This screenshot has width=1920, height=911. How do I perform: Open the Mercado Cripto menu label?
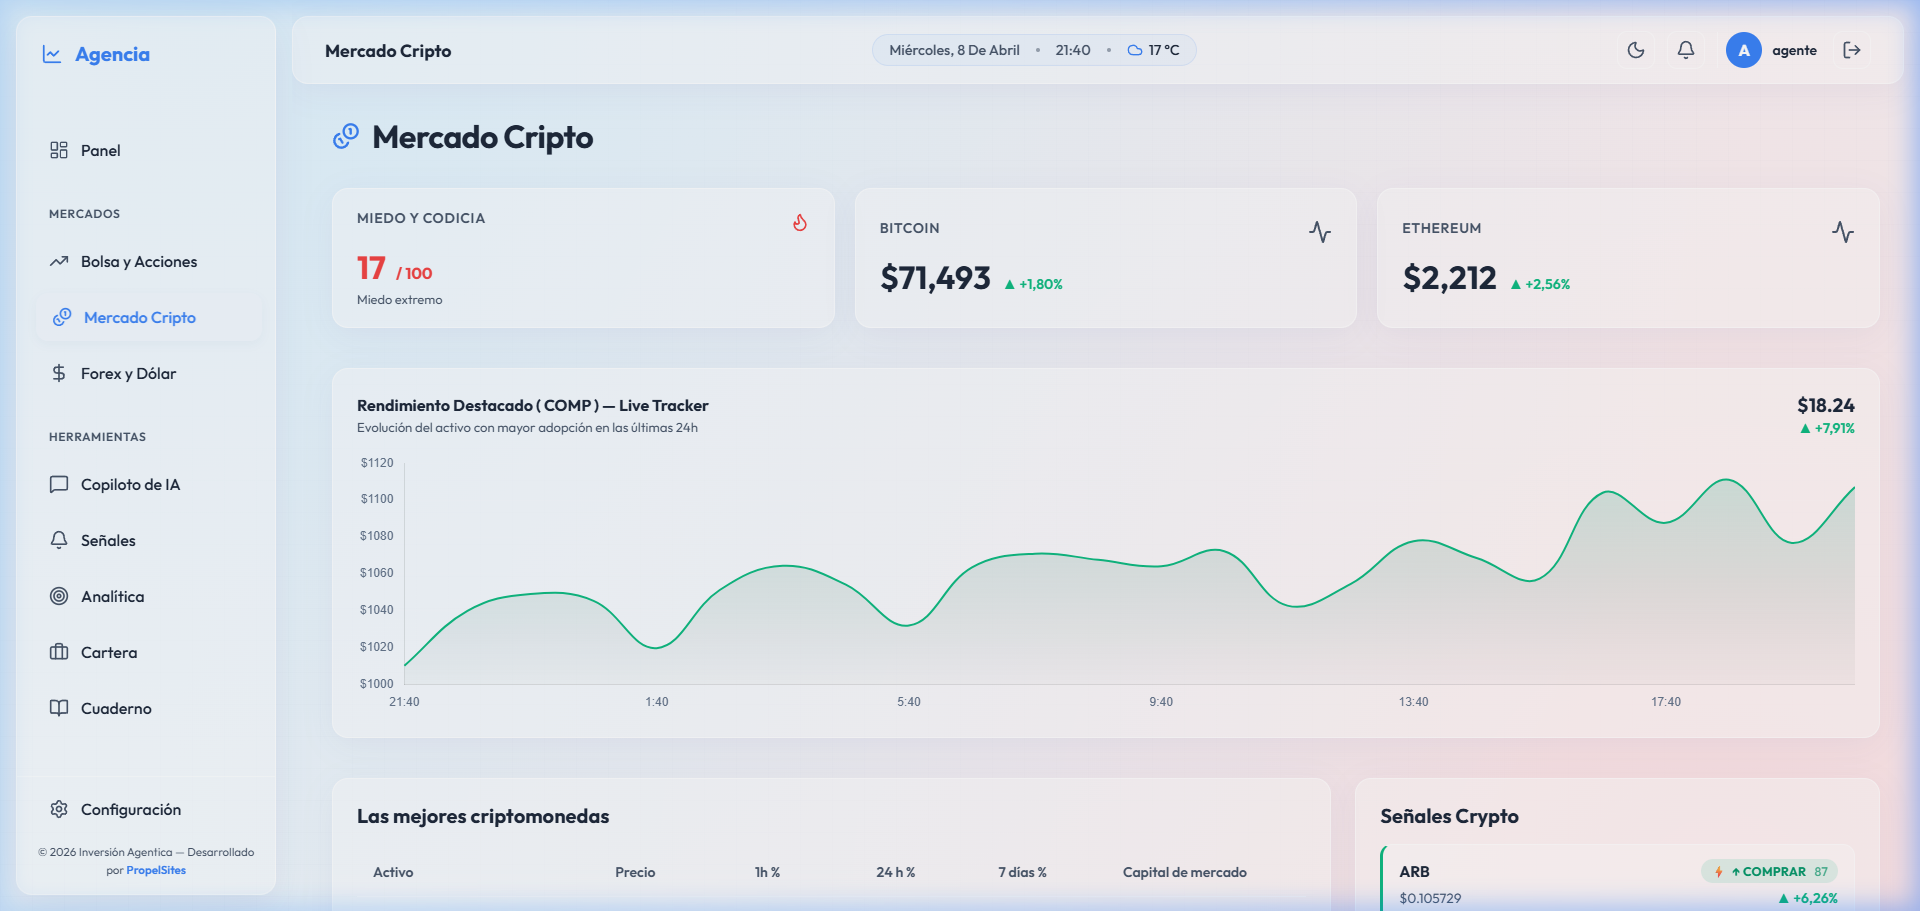point(140,317)
